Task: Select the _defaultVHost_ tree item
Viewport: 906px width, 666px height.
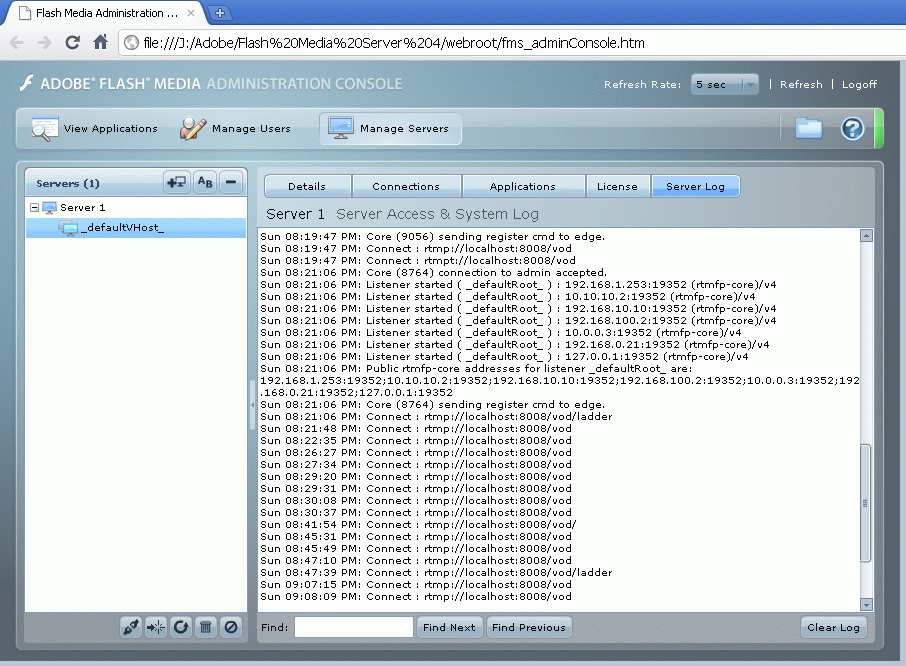Action: click(136, 228)
